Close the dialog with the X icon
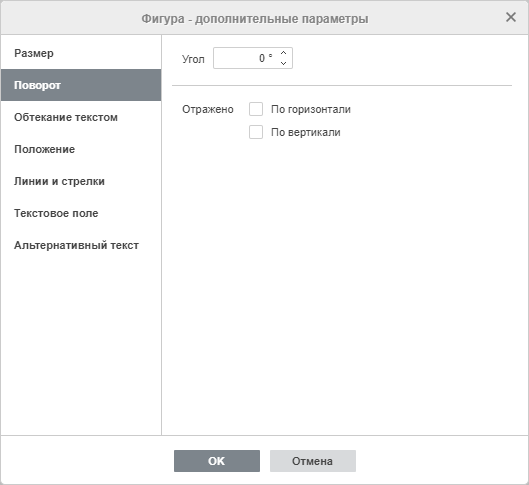This screenshot has height=485, width=529. point(511,17)
